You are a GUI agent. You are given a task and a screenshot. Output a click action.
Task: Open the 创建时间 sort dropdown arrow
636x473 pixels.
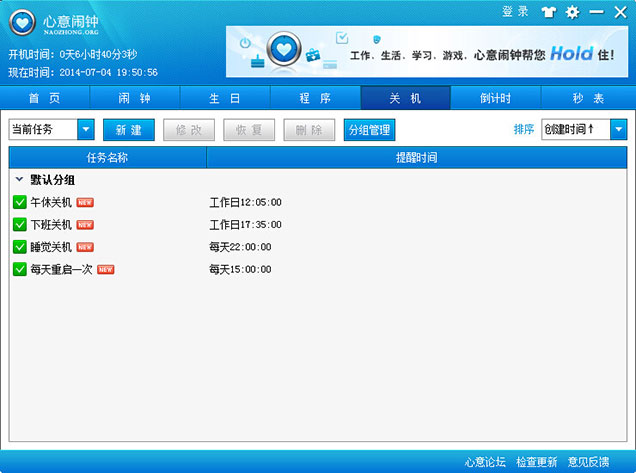pyautogui.click(x=619, y=129)
